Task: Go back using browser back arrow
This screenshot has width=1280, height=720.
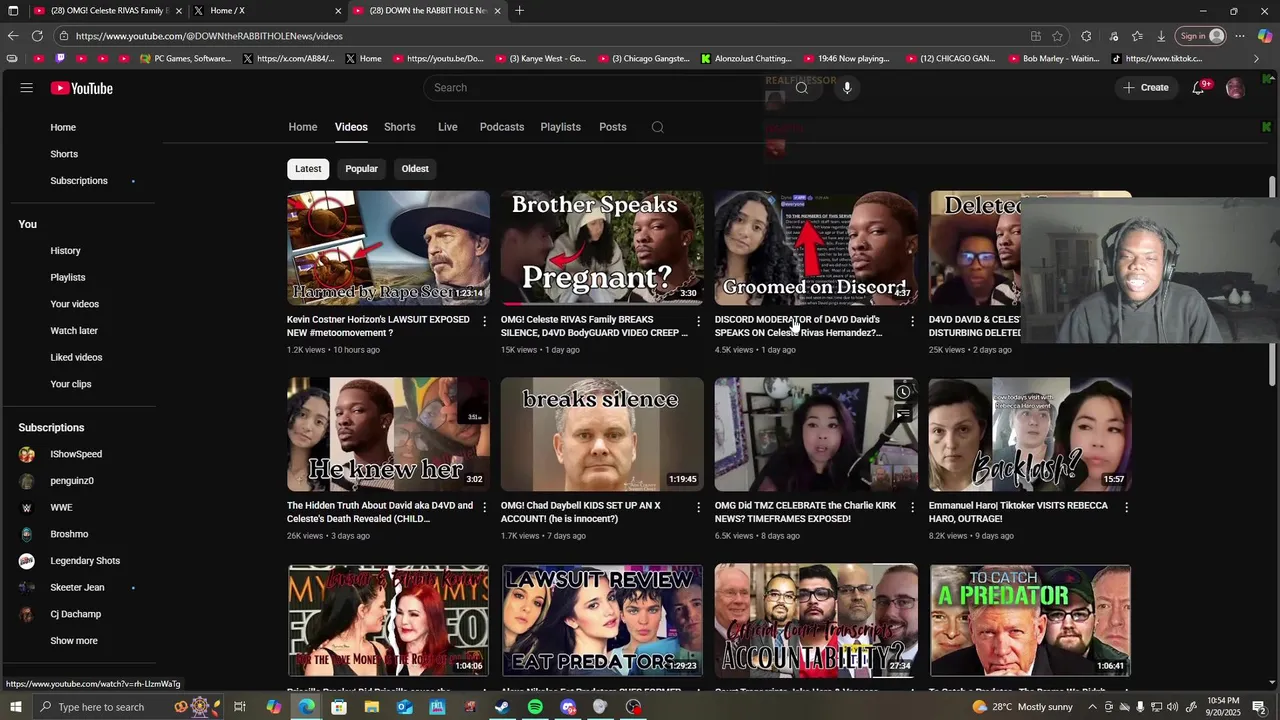Action: (13, 36)
